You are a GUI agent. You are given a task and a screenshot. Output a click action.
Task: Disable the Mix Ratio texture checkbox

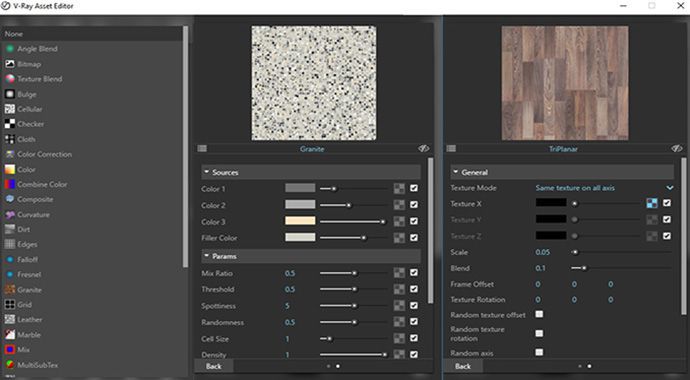point(414,273)
